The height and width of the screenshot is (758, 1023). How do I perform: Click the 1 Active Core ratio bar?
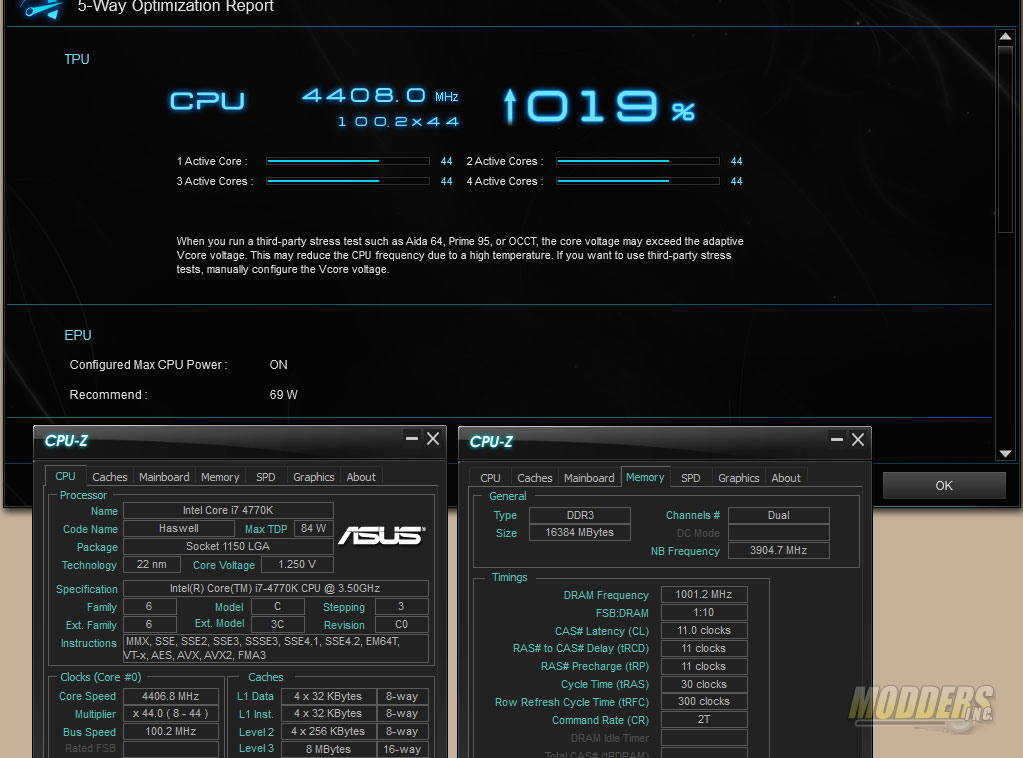coord(348,161)
